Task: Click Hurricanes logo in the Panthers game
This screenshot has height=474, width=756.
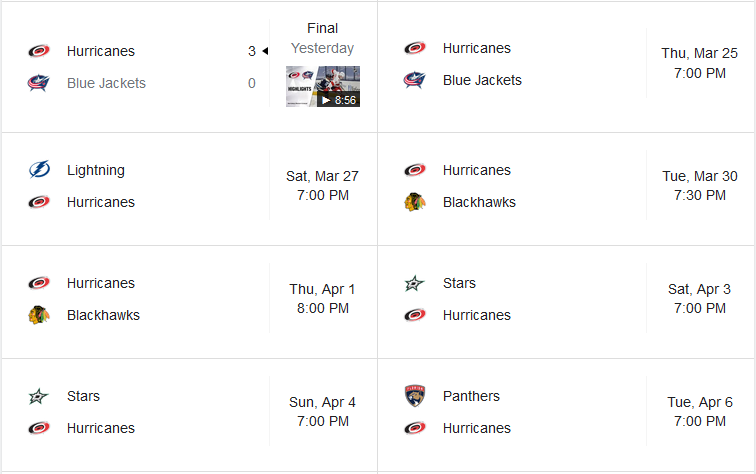Action: (415, 428)
